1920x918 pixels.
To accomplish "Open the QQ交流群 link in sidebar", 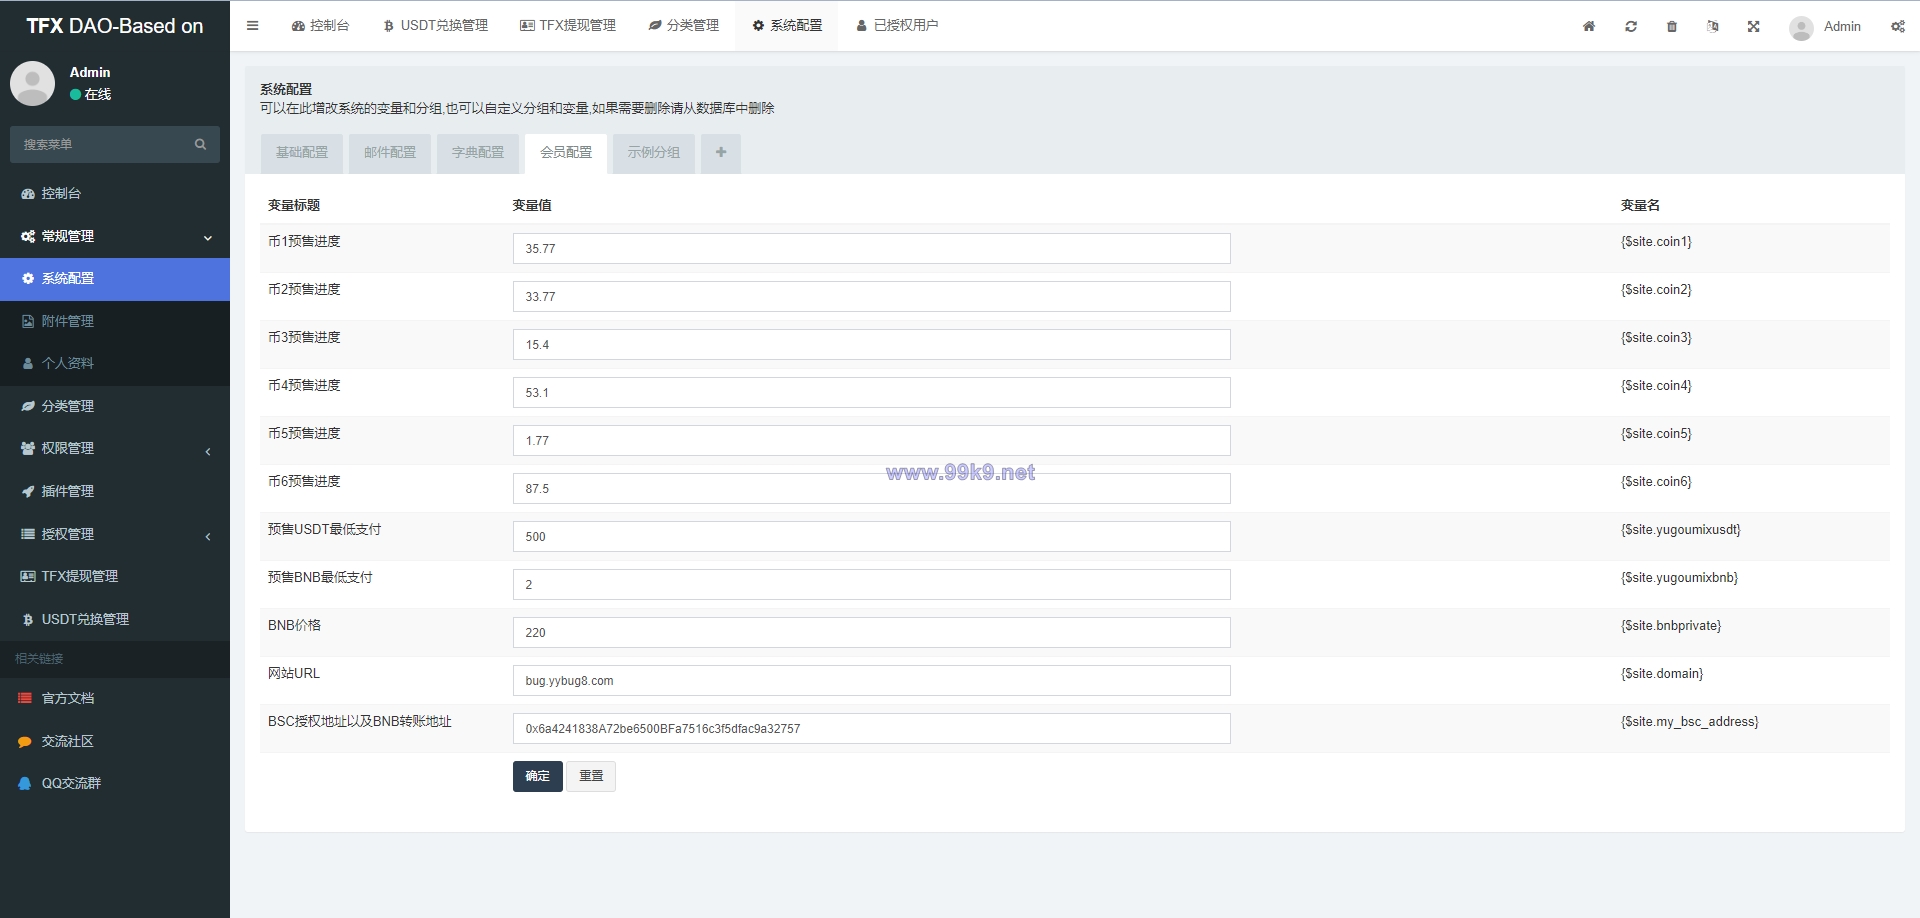I will coord(115,783).
